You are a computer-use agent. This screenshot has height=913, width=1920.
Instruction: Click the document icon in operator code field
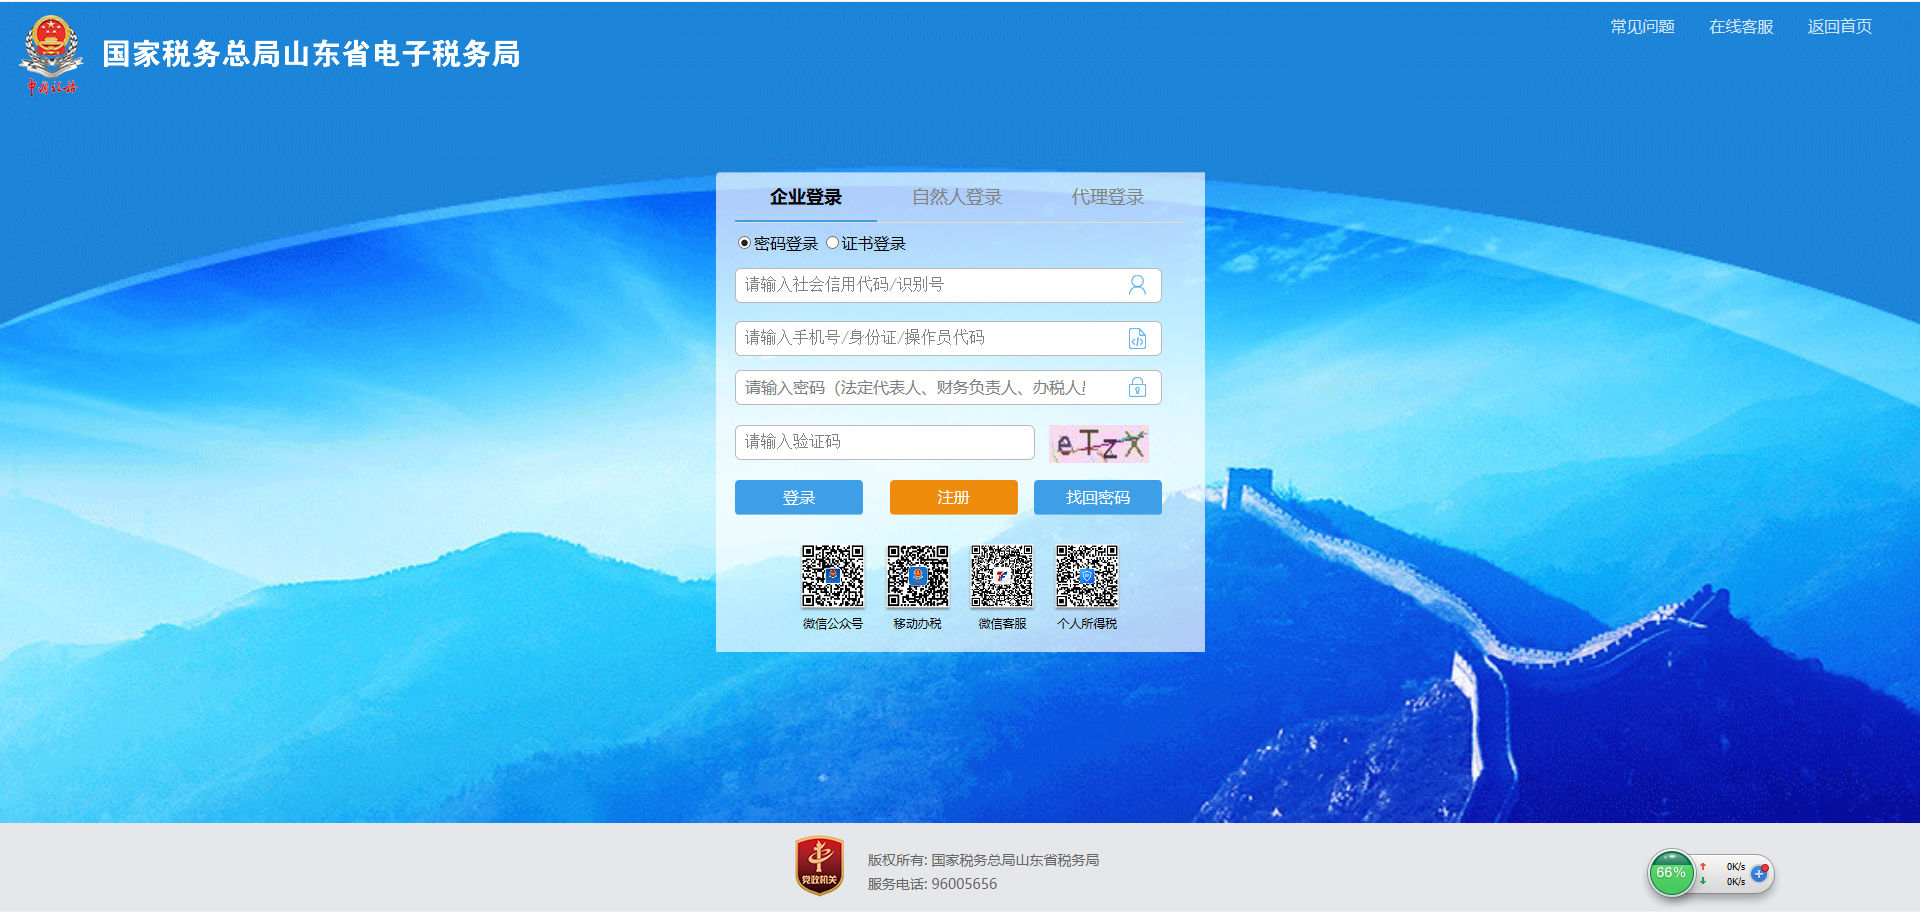click(x=1137, y=339)
